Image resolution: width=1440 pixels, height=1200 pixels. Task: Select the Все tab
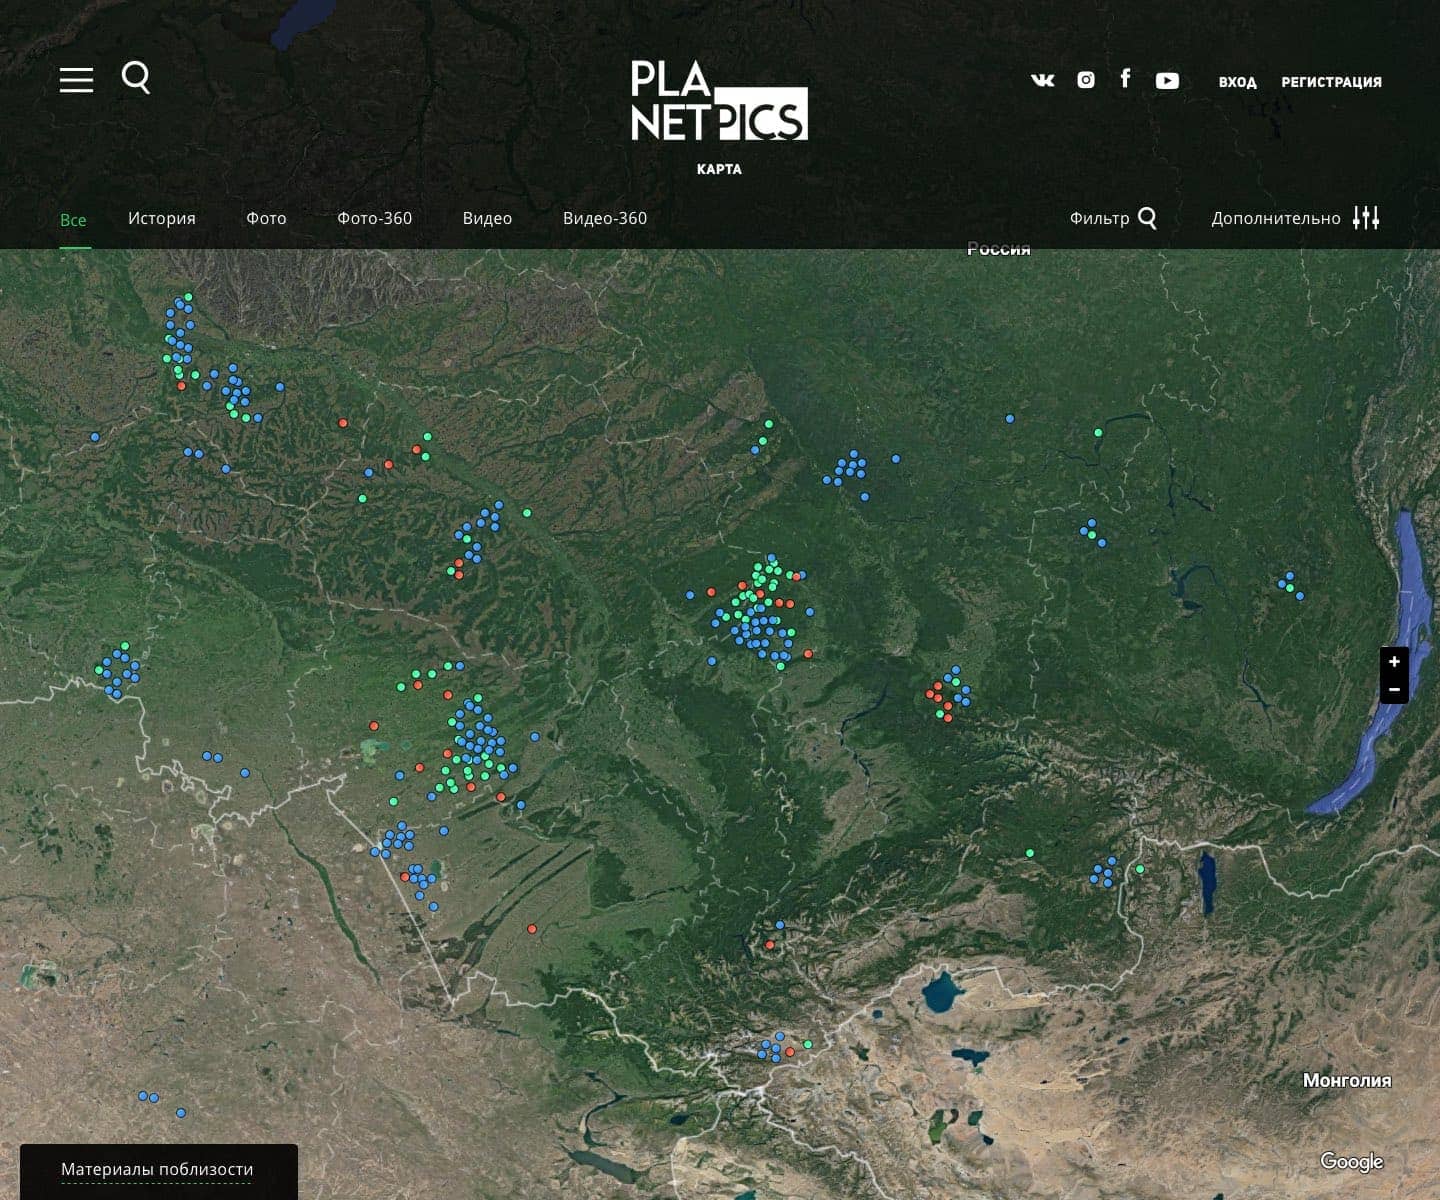click(73, 220)
